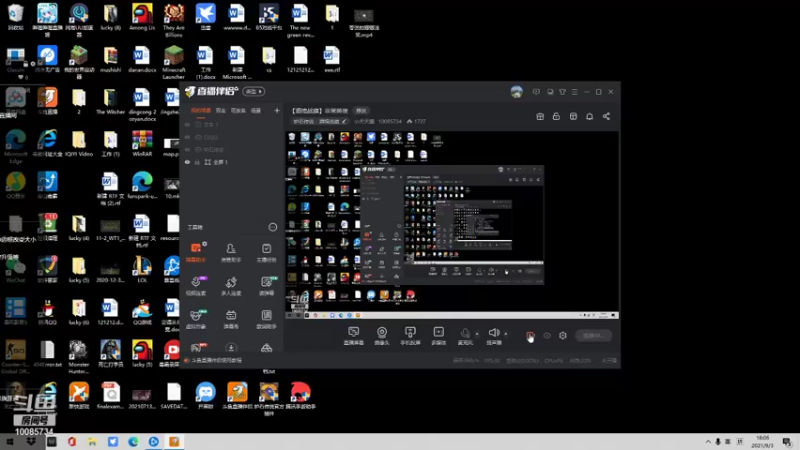Expand the speaker options arrow

(x=506, y=334)
